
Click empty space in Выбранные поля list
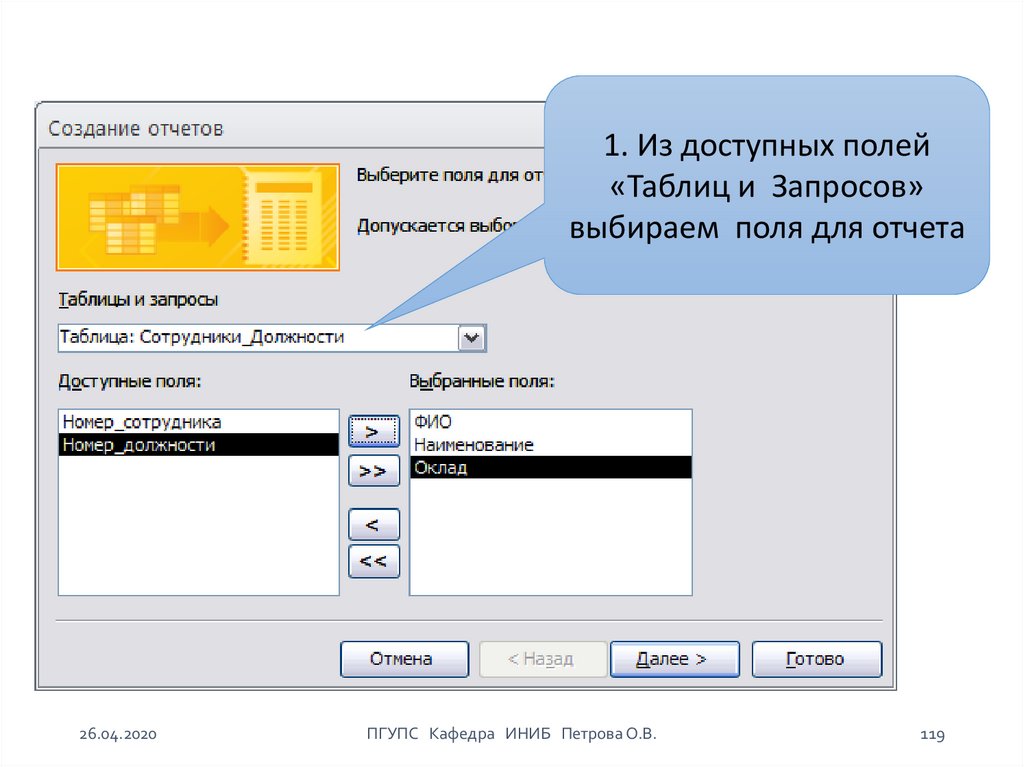550,540
